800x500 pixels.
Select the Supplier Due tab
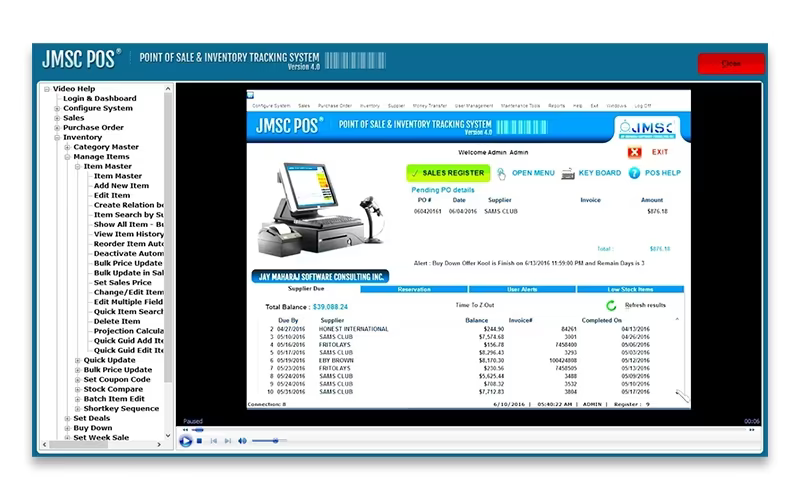306,289
